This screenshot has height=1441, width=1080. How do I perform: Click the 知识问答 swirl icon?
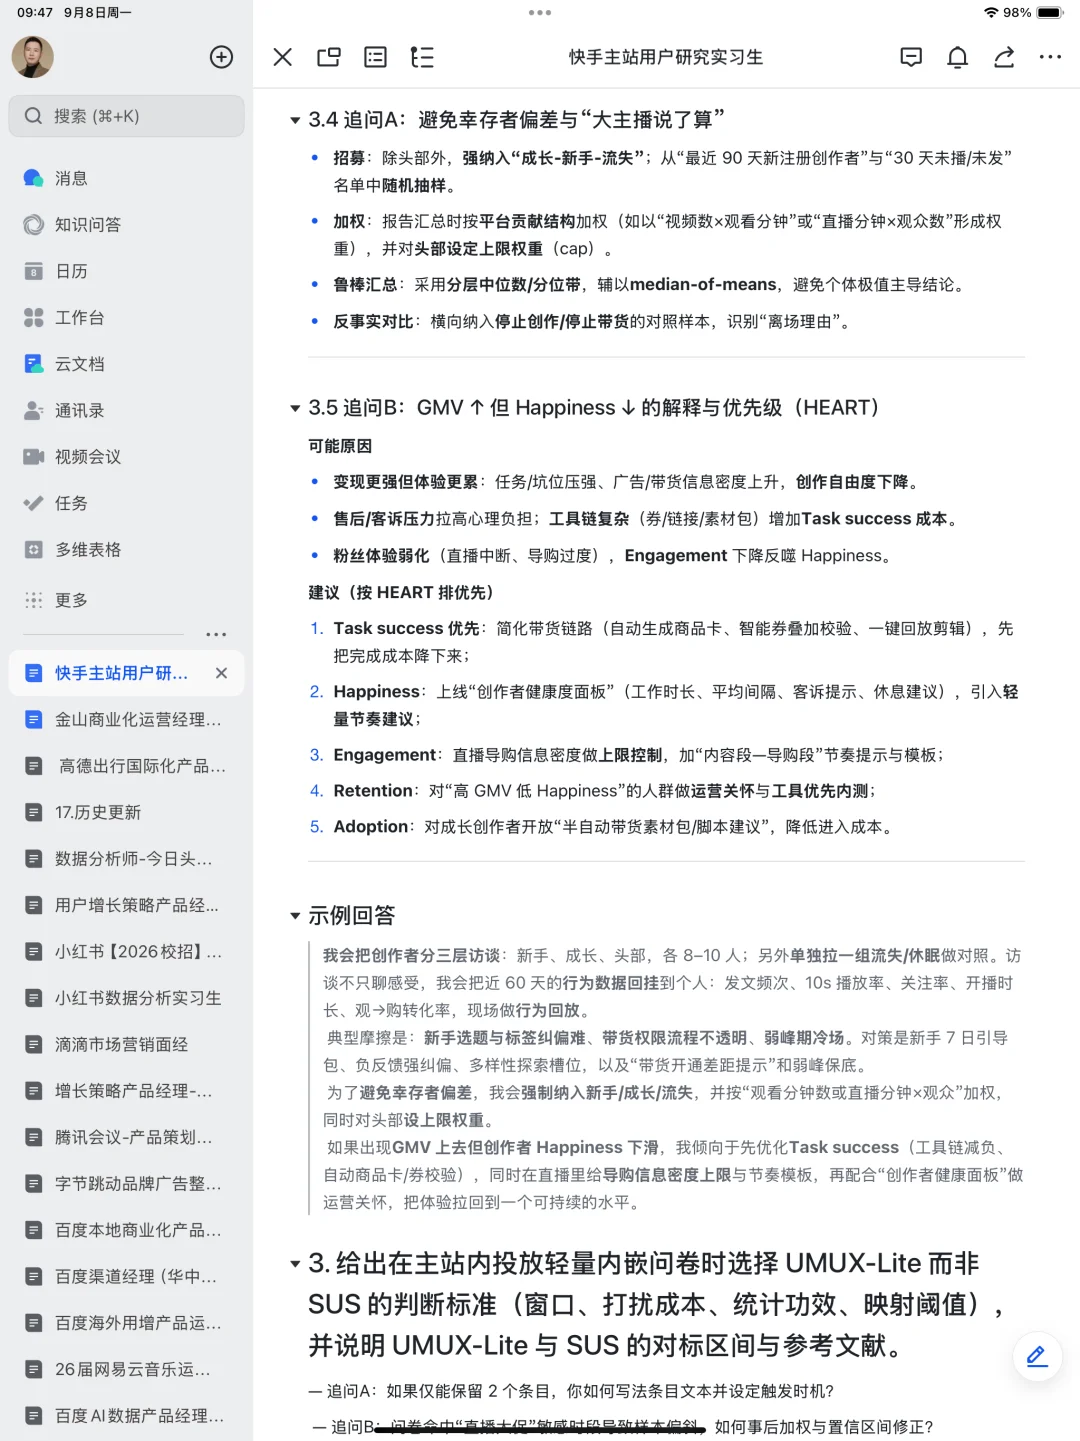point(34,225)
